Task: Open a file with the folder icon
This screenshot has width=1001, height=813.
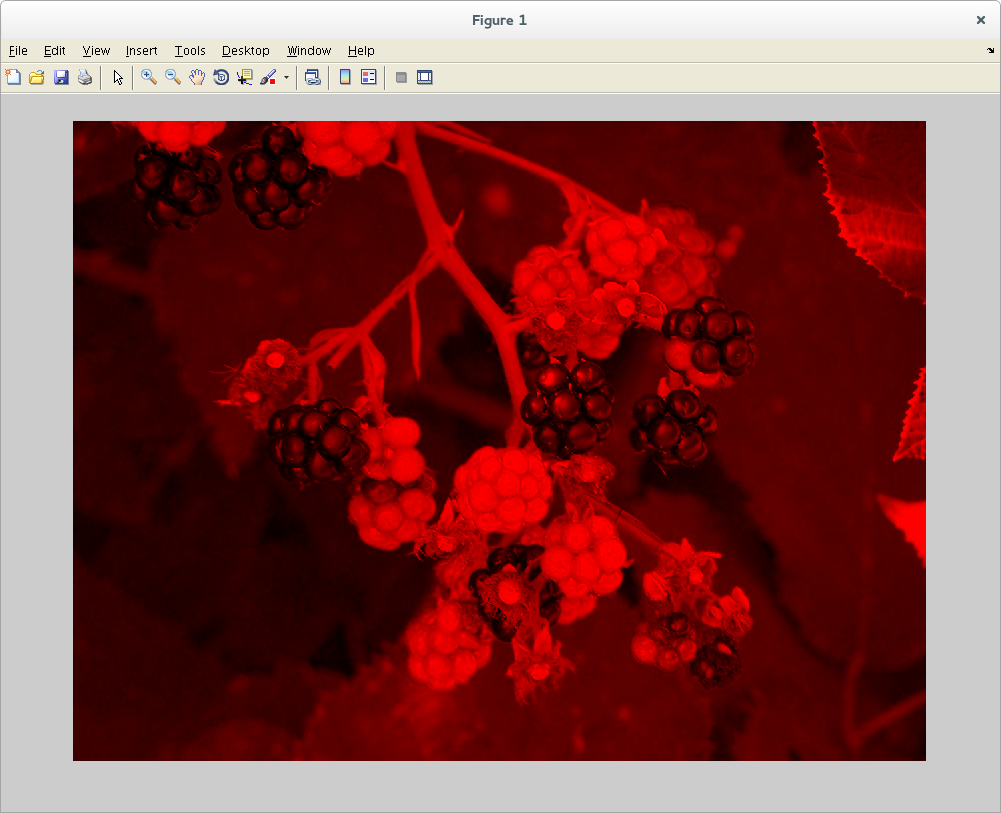Action: (37, 77)
